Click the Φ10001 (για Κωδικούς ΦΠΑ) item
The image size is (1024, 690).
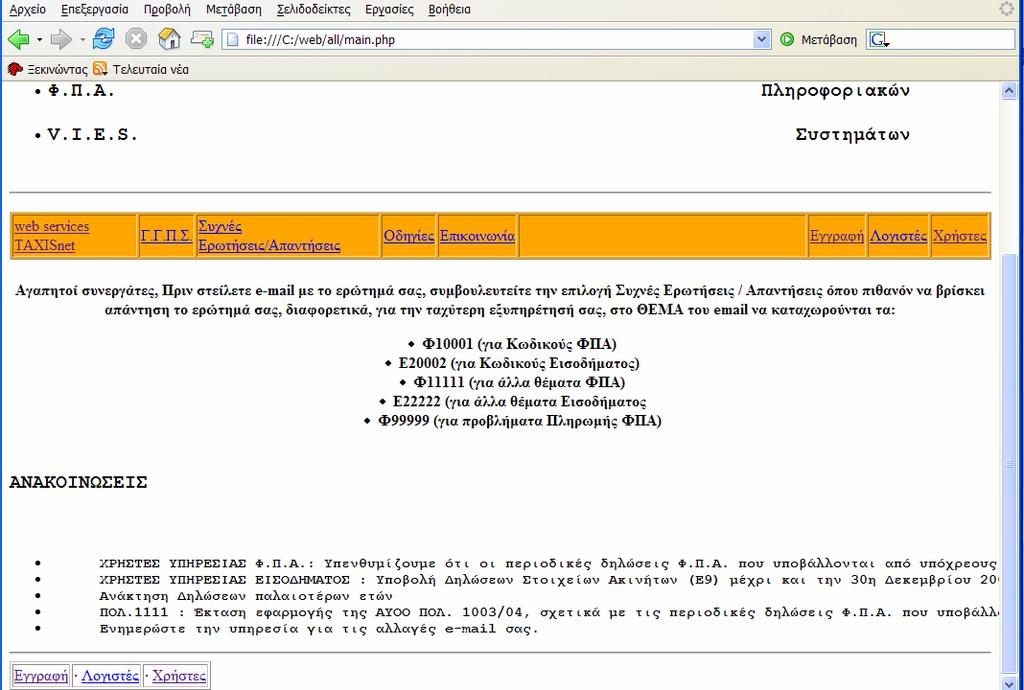pyautogui.click(x=519, y=344)
